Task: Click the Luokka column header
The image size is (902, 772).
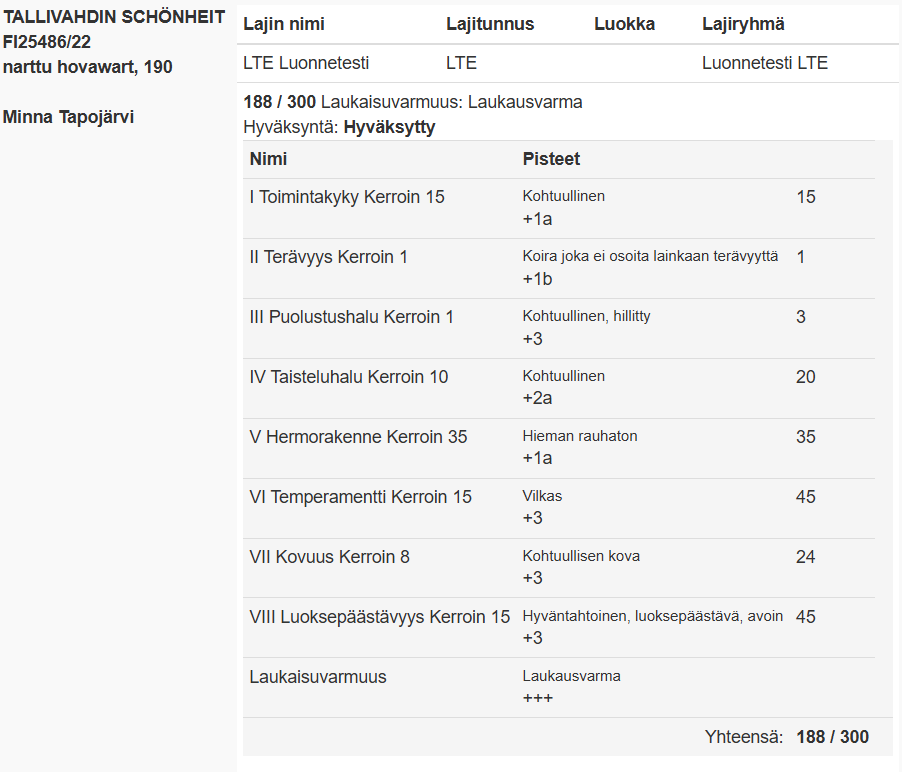Action: pyautogui.click(x=624, y=24)
